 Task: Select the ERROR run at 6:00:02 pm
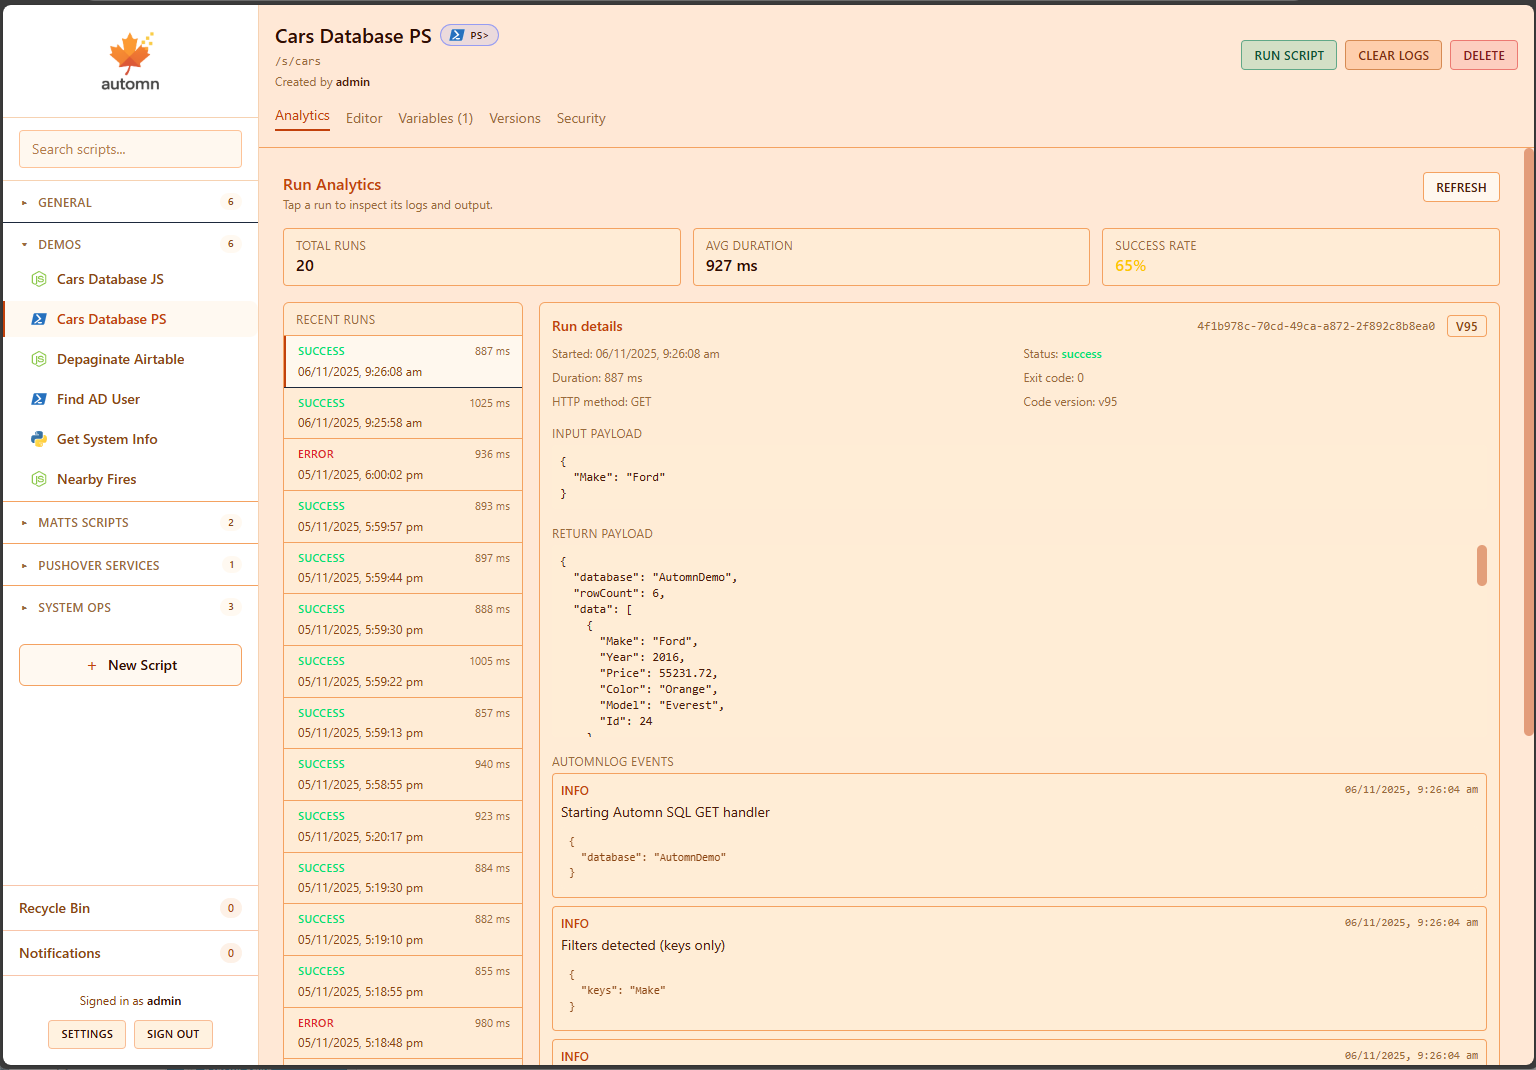403,464
